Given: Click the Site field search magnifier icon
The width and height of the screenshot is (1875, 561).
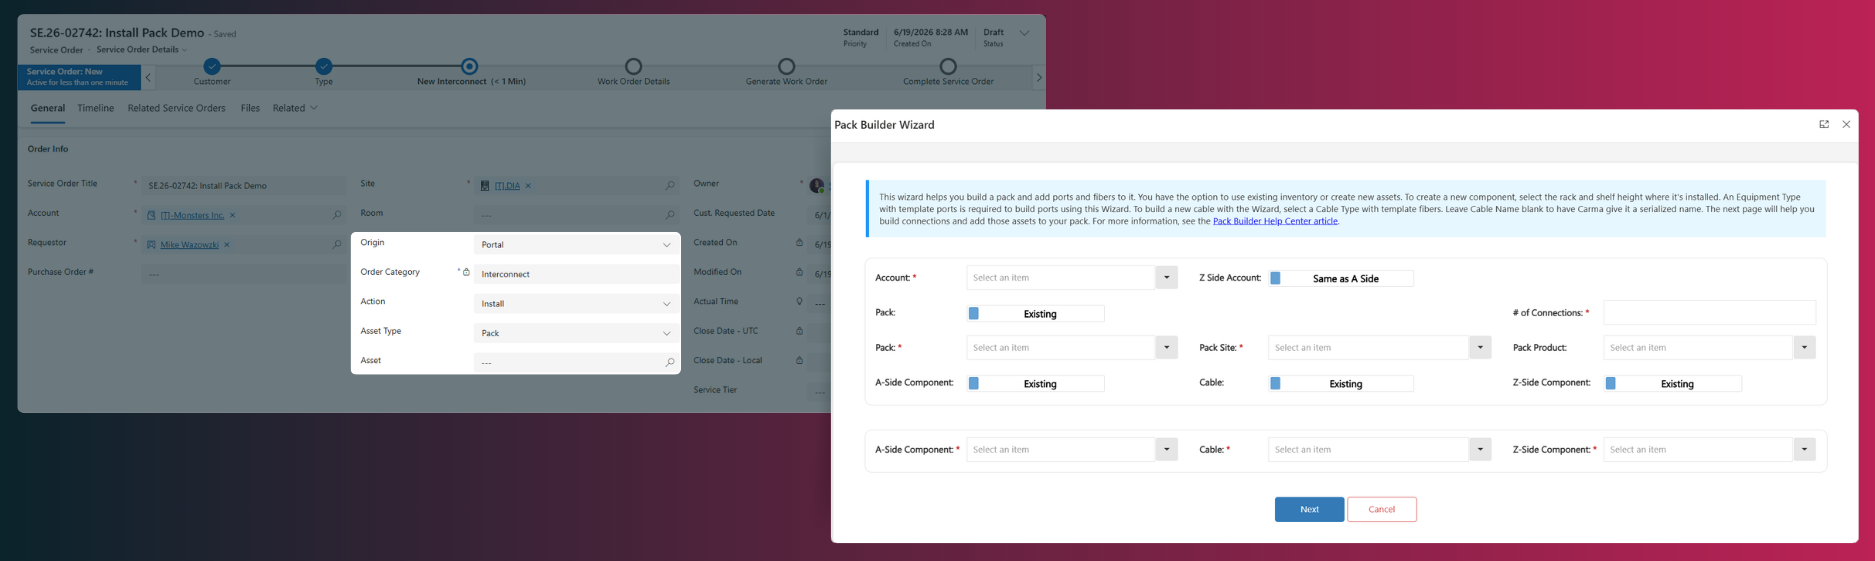Looking at the screenshot, I should [x=670, y=185].
